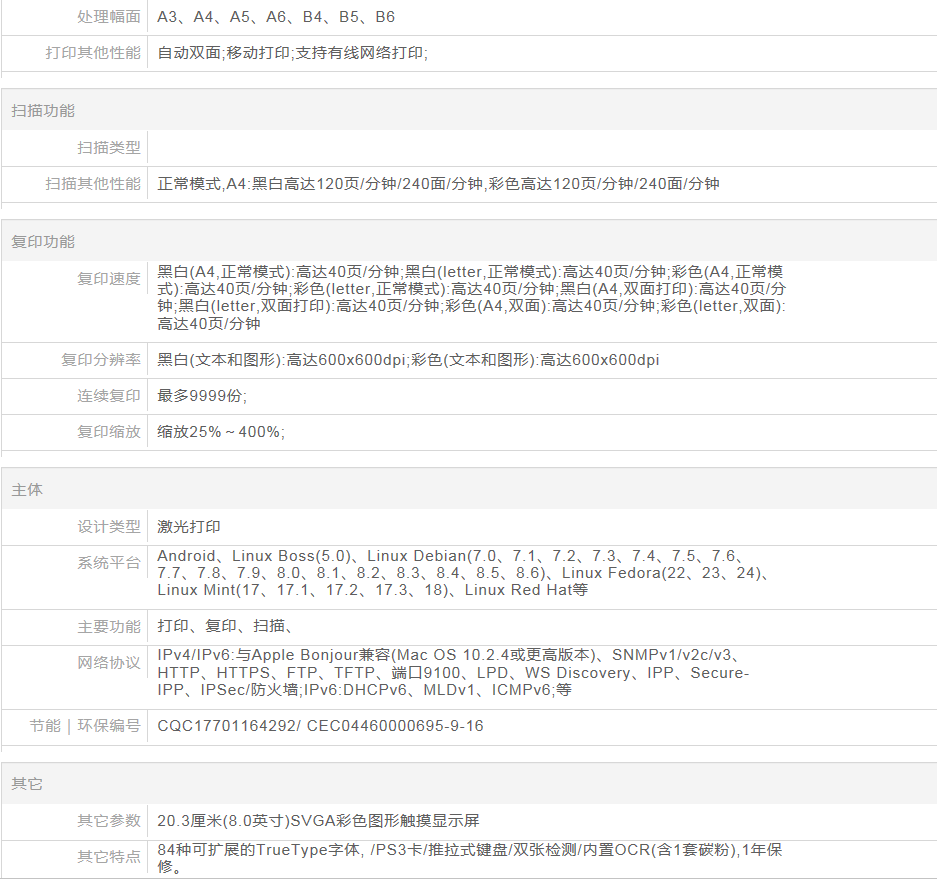The height and width of the screenshot is (881, 937).
Task: Click the 扫描功能 section header
Action: [x=43, y=111]
